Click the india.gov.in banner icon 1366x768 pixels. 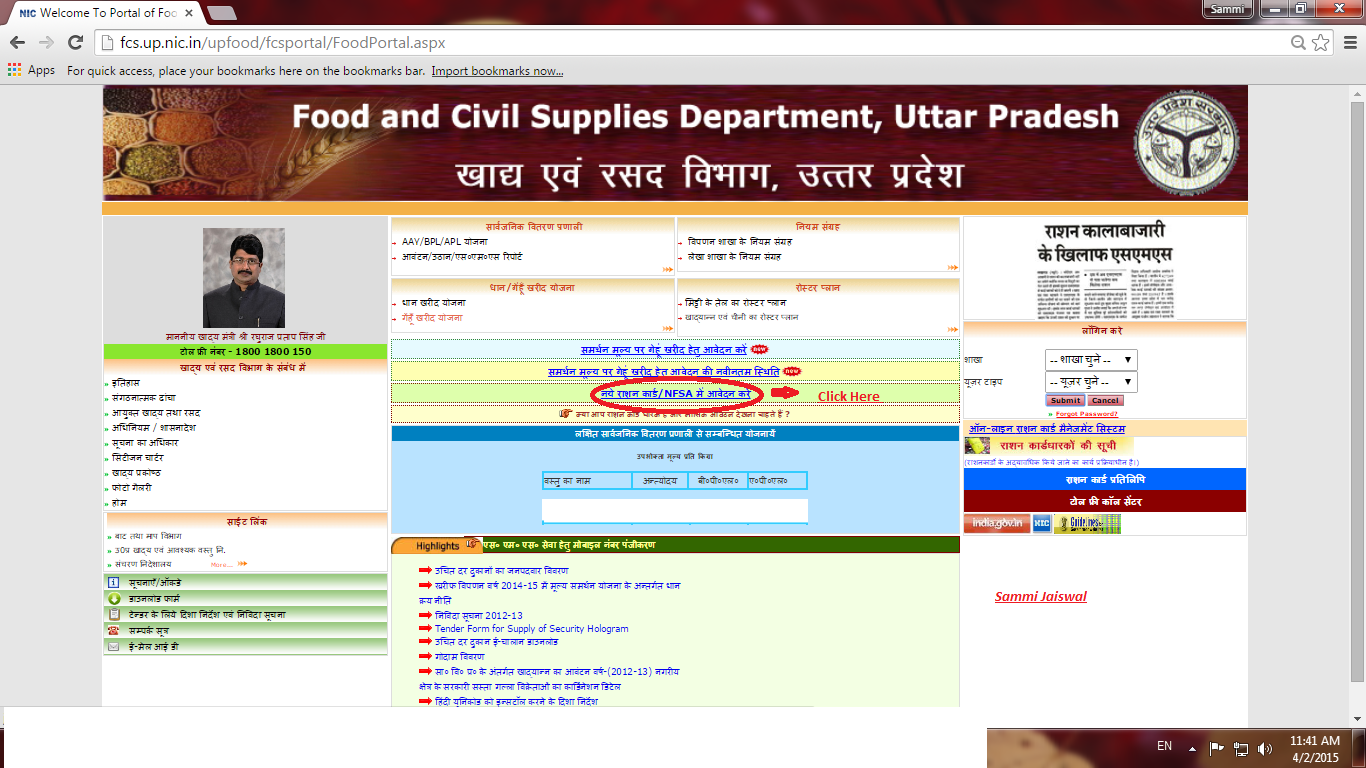[997, 523]
